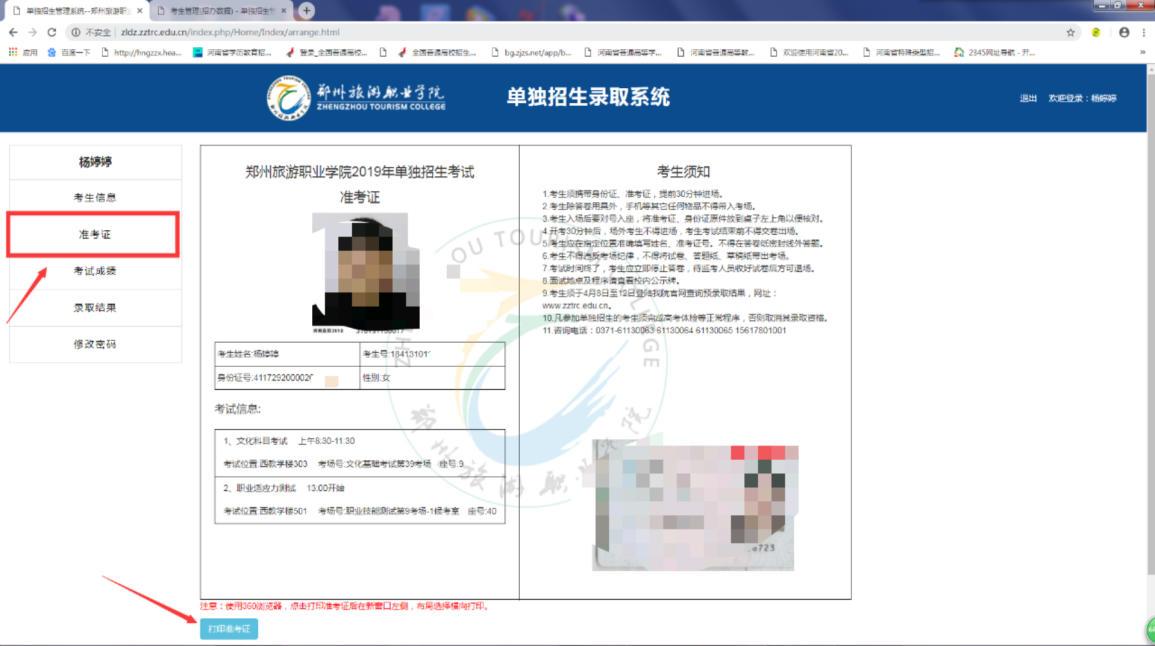Open 考试成绩 in the sidebar
The height and width of the screenshot is (646, 1155).
point(95,271)
